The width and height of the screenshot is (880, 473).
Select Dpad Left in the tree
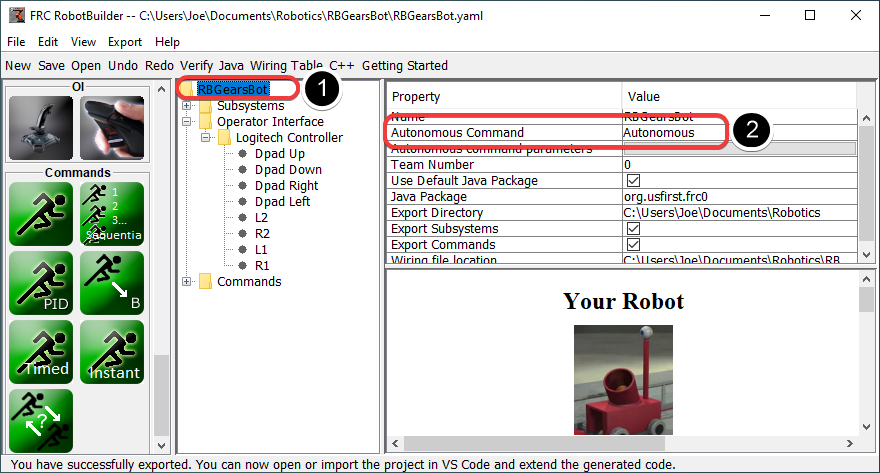click(x=282, y=201)
